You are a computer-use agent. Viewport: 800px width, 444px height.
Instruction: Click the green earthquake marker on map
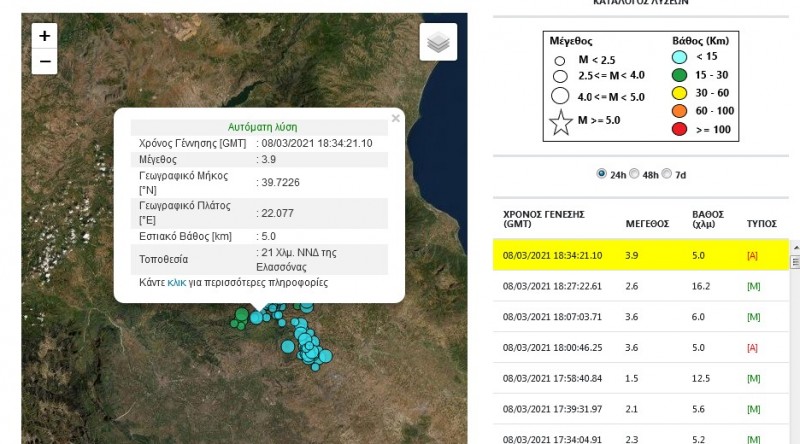[241, 317]
